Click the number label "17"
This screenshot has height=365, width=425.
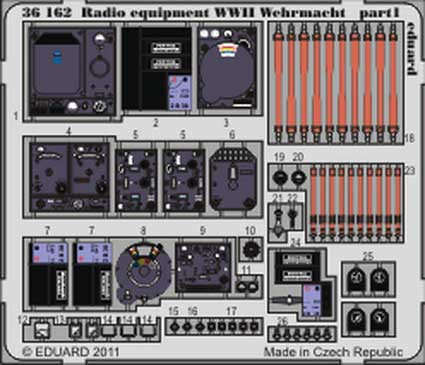coord(232,311)
